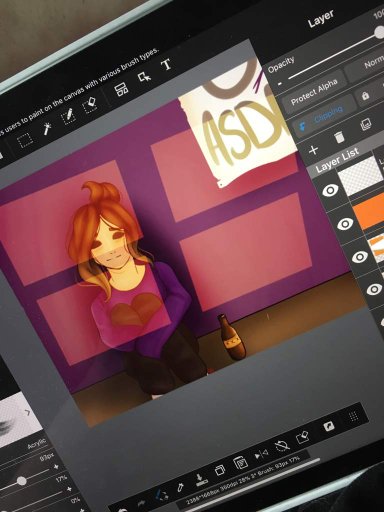Open the dotted grid menu in bottom toolbar
This screenshot has height=512, width=384.
click(354, 416)
